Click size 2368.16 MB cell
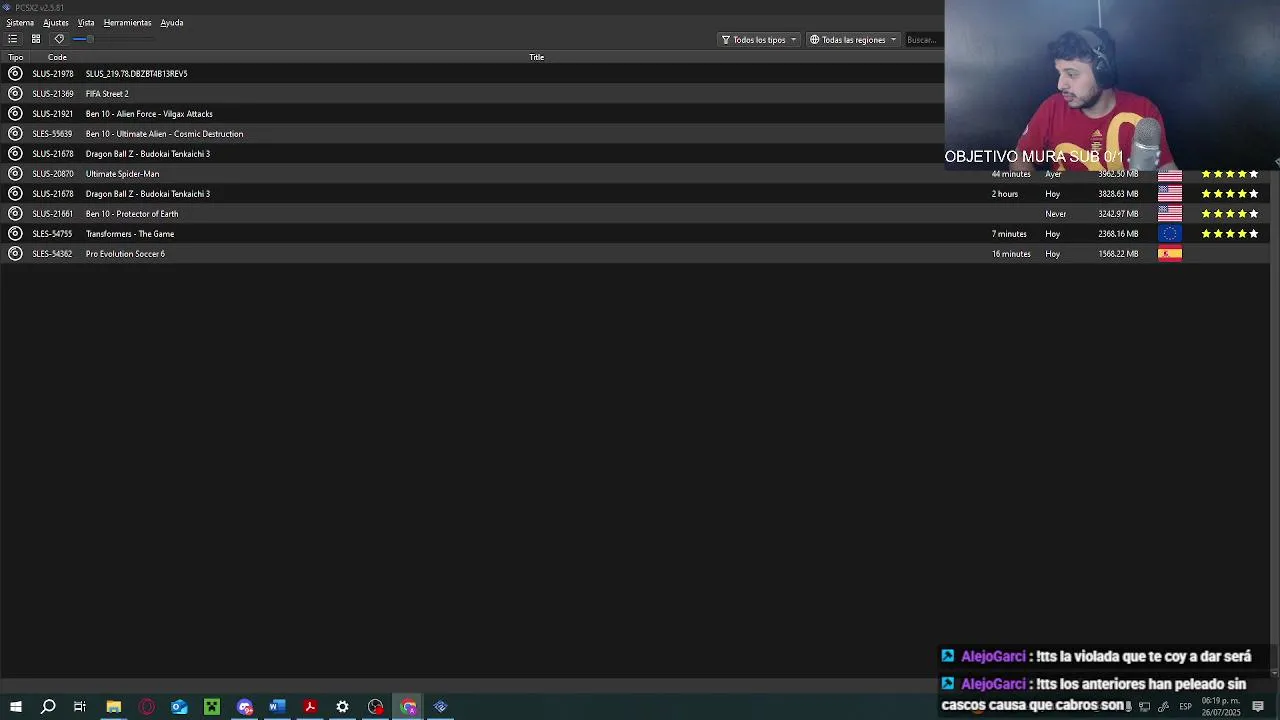This screenshot has height=720, width=1280. coord(1118,234)
